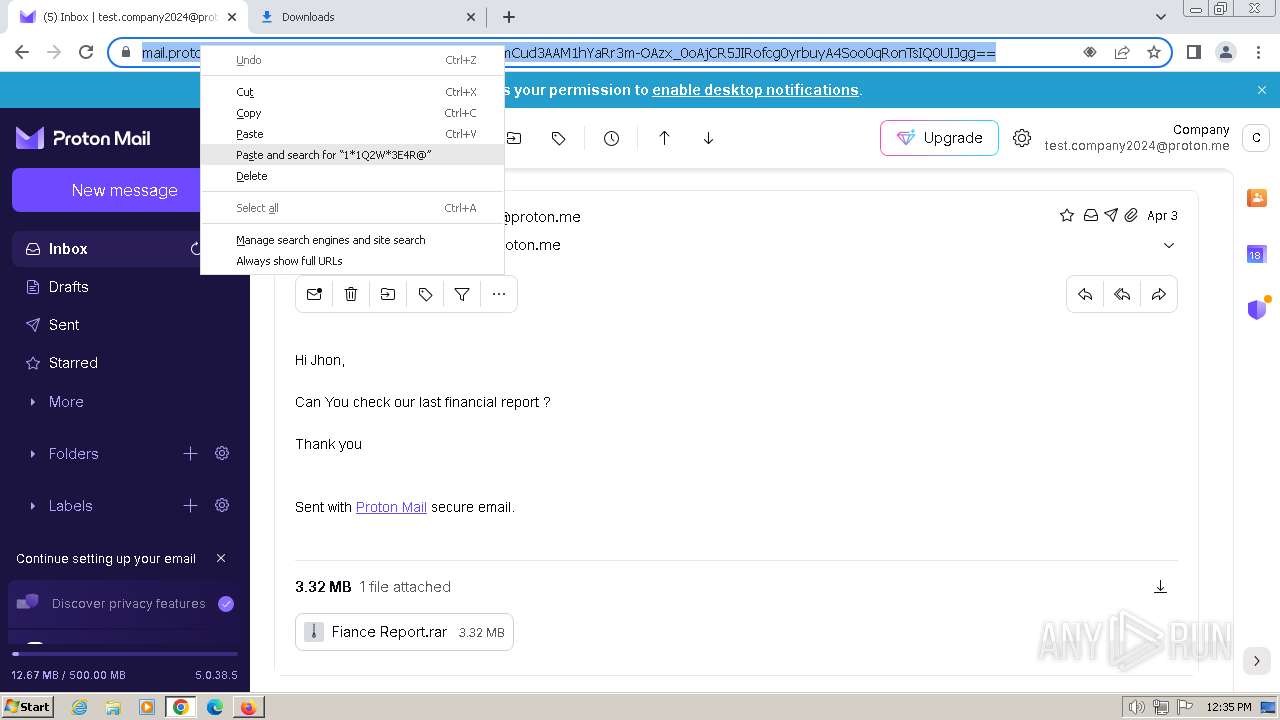Compose with New message button
Viewport: 1280px width, 720px height.
tap(125, 190)
